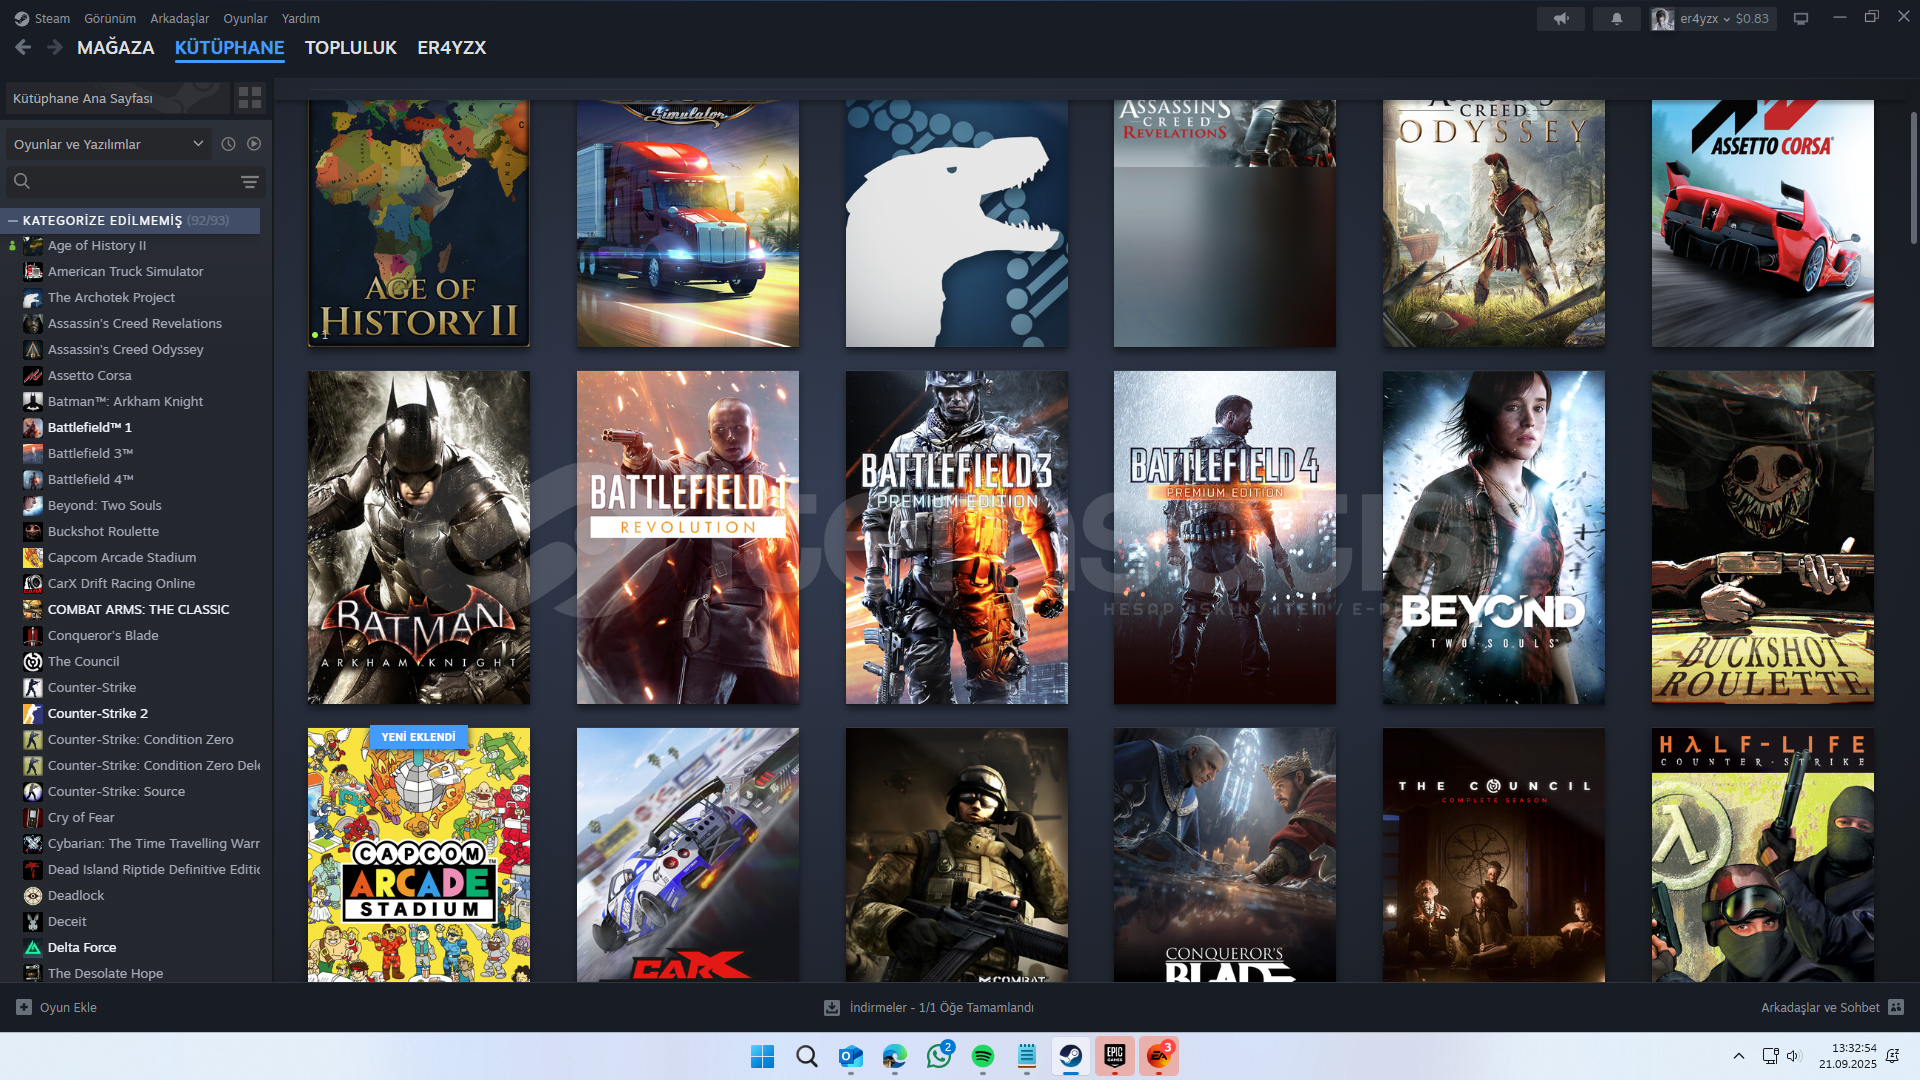Screen dimensions: 1920x1080
Task: Click Kütüphane Ana Sayfası button
Action: (x=117, y=98)
